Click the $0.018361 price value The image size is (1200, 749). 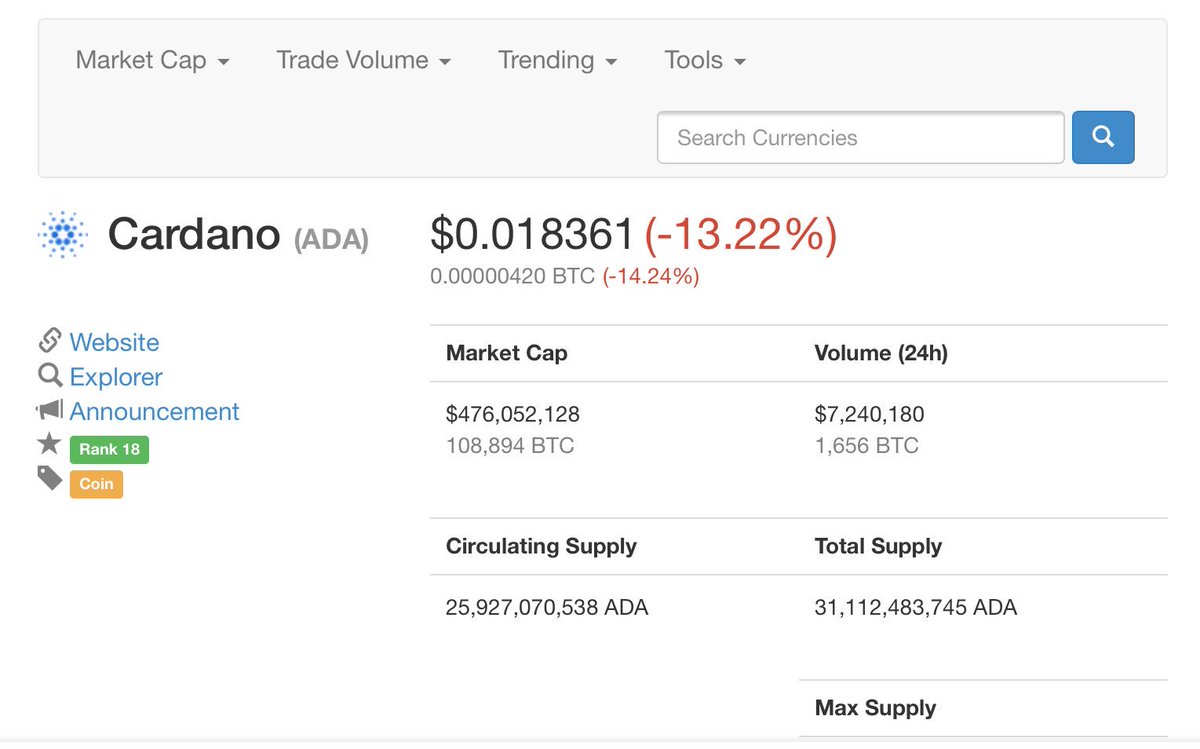(533, 234)
